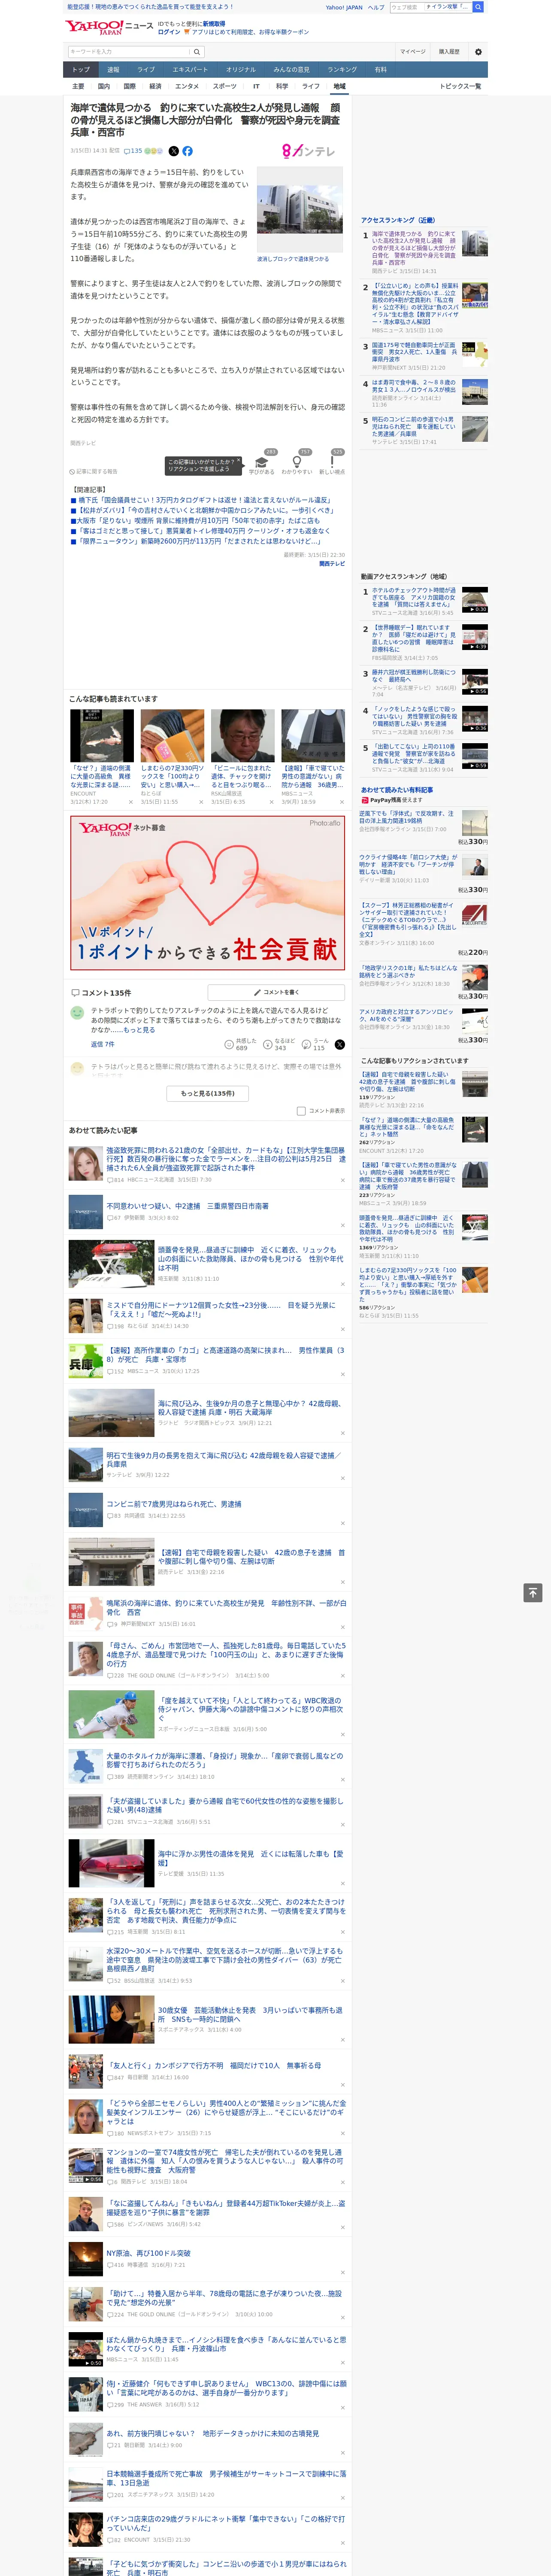Toggle the コメント非表示 checkbox
Viewport: 551px width, 2576px height.
301,1111
